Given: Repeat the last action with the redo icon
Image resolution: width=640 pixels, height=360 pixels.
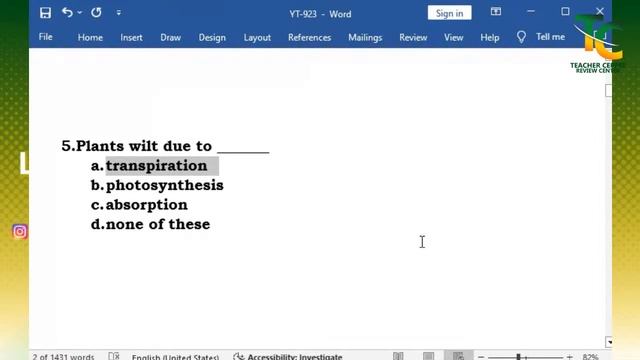Looking at the screenshot, I should [96, 13].
